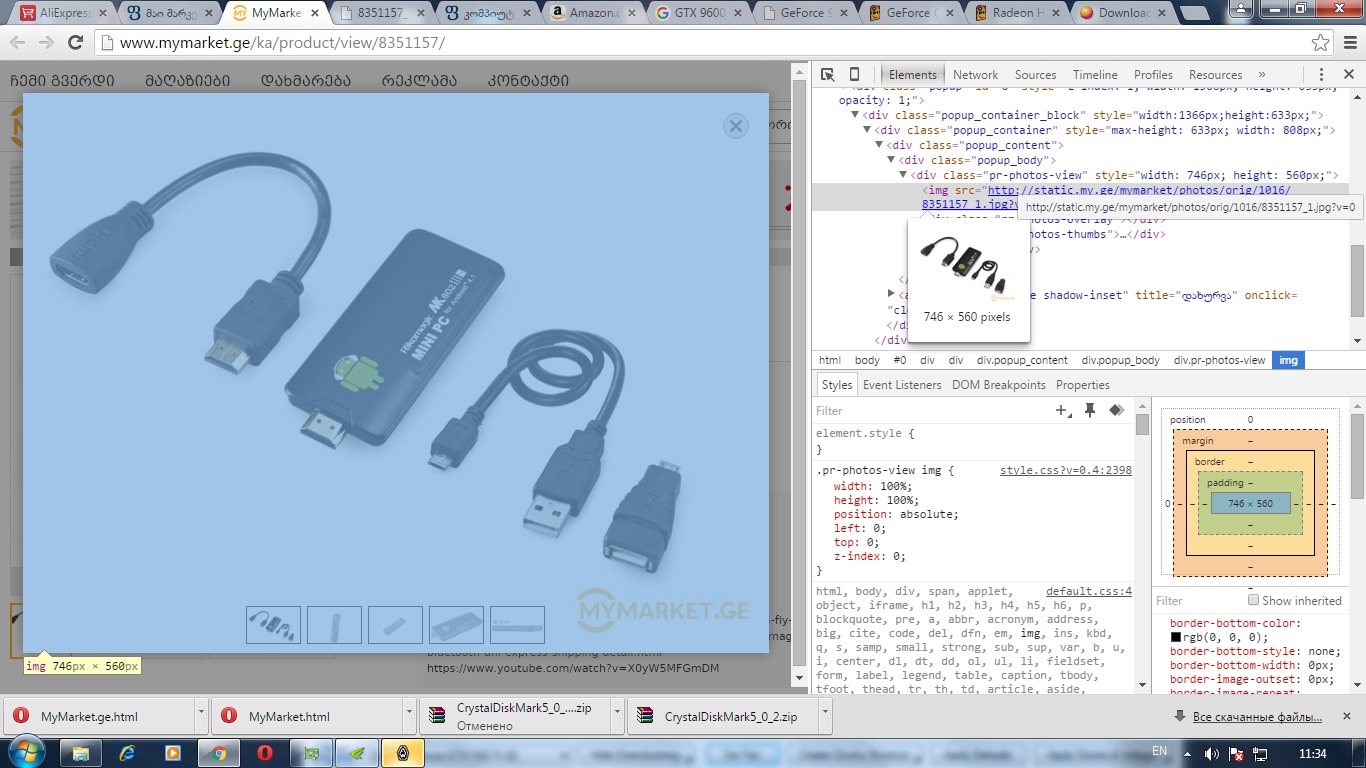Switch to the Network tab
This screenshot has height=768, width=1366.
[x=975, y=75]
